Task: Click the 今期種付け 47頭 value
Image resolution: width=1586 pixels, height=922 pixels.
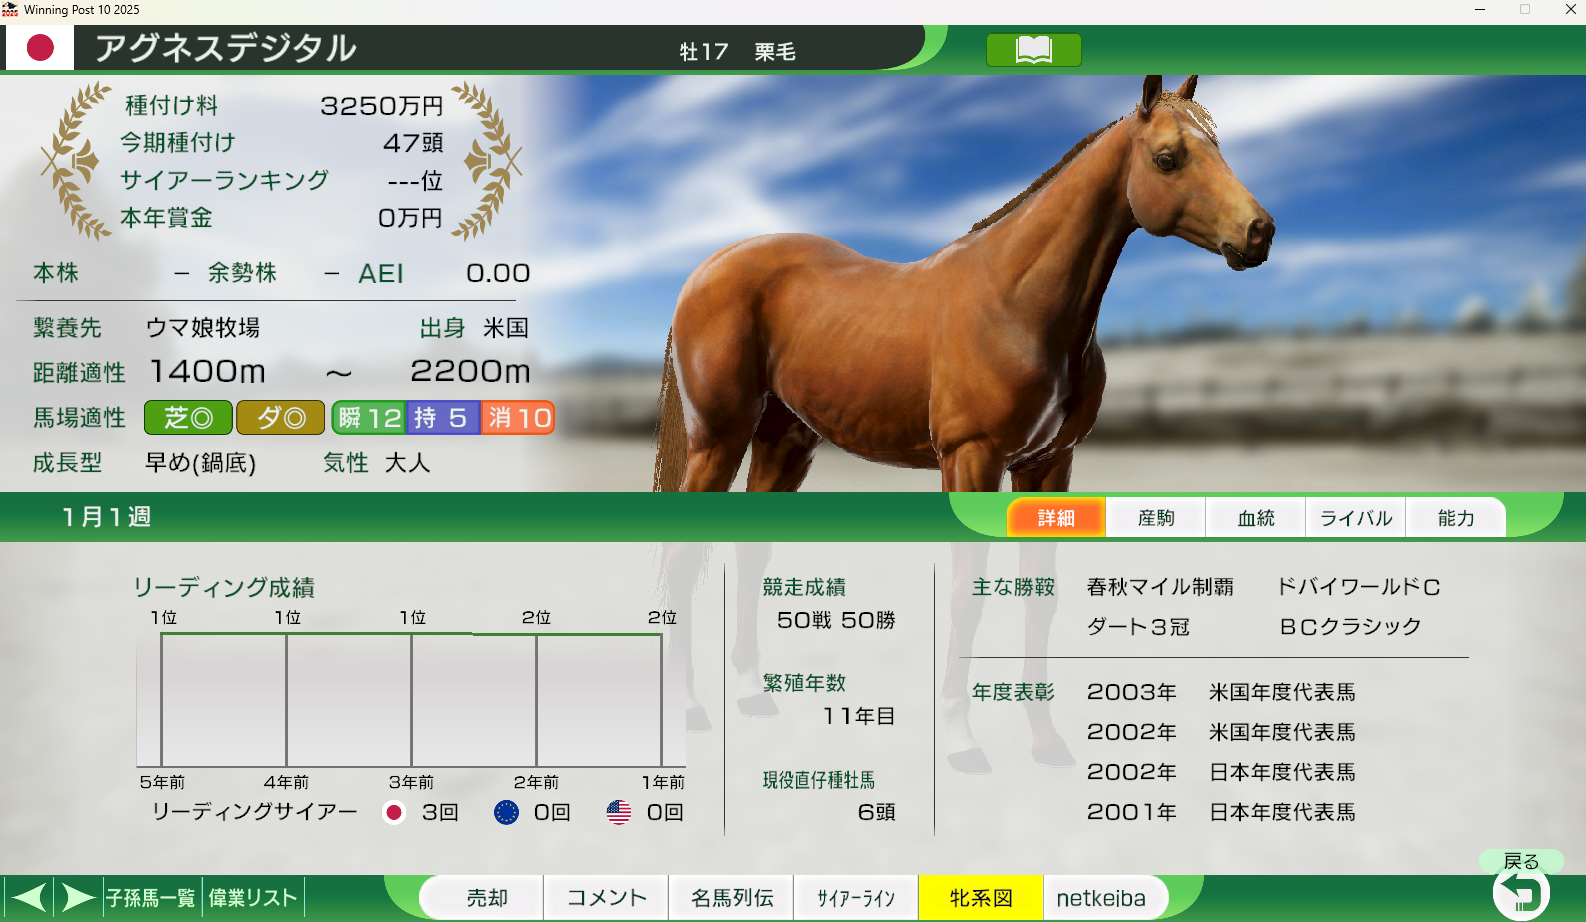Action: coord(413,143)
